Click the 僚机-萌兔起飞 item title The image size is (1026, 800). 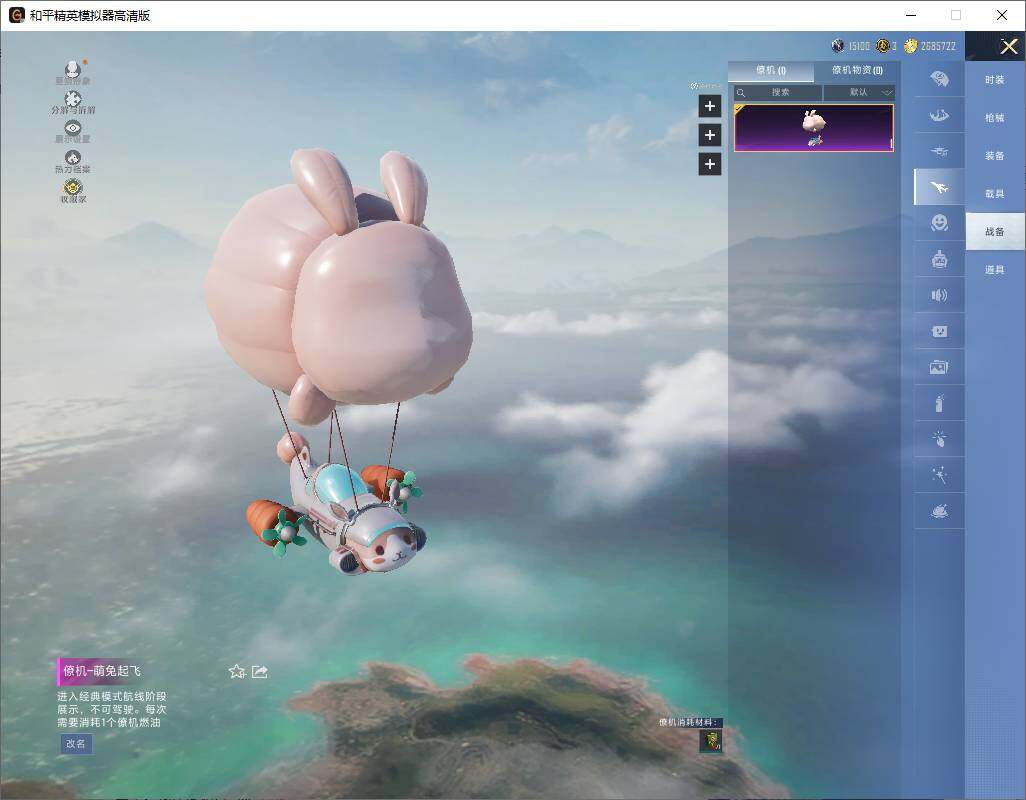[101, 670]
